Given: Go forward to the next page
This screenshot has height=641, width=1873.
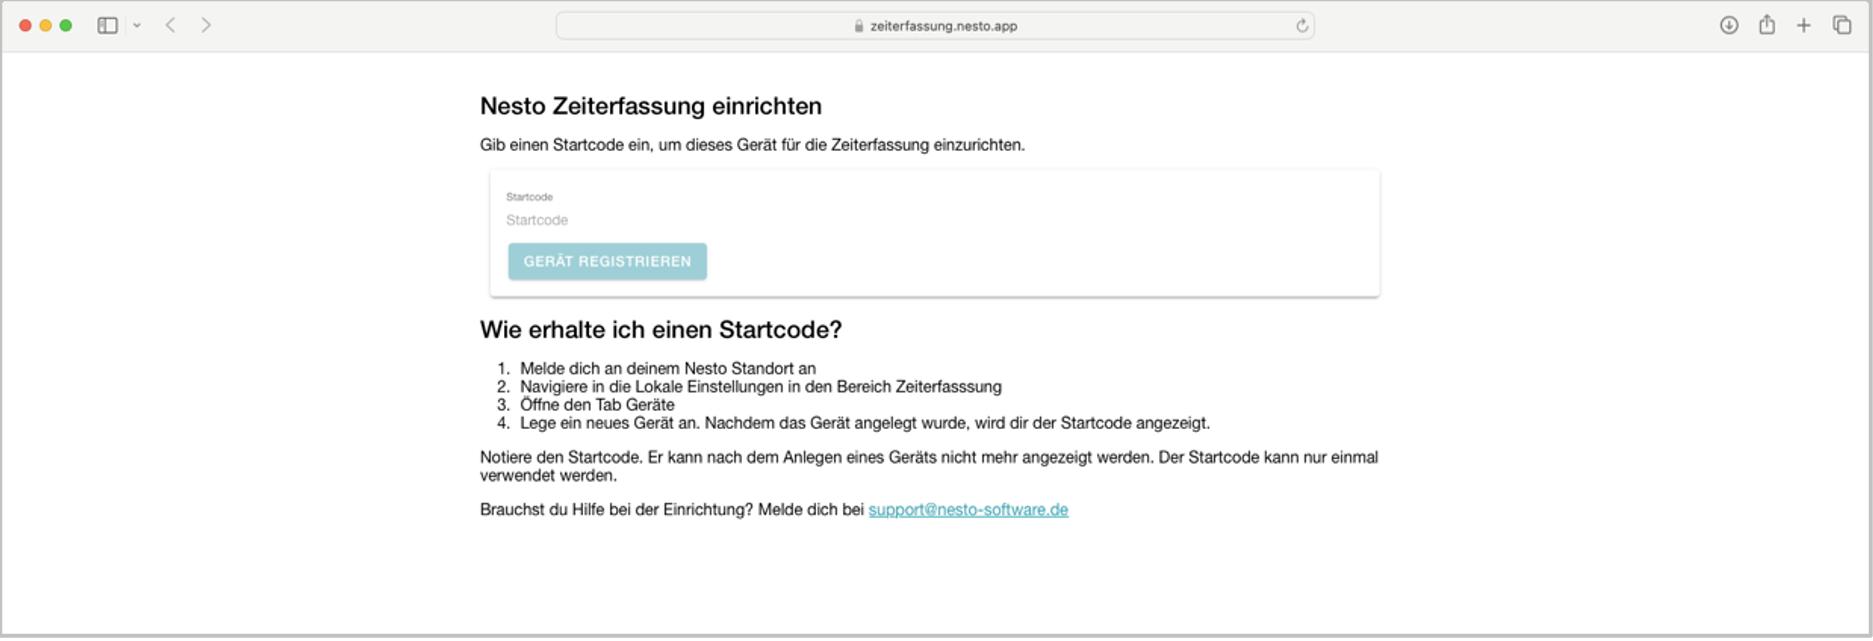Looking at the screenshot, I should coord(206,25).
